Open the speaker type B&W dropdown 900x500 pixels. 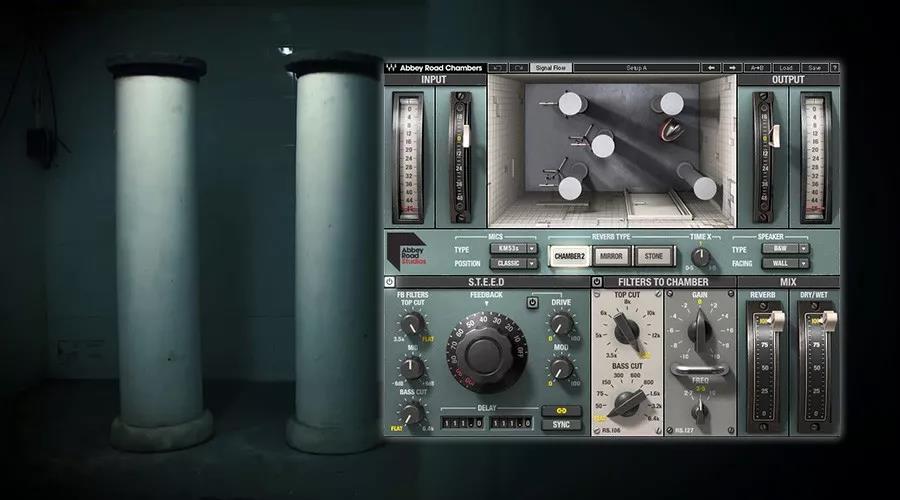click(785, 249)
